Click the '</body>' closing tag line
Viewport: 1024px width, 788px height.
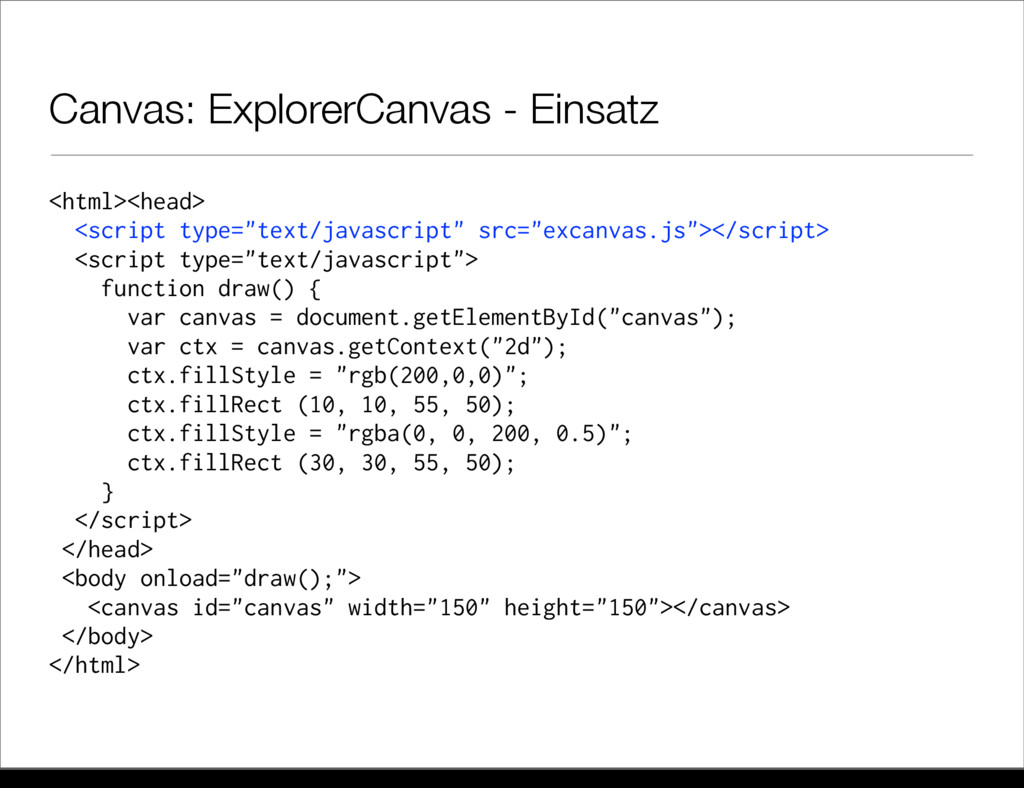107,637
